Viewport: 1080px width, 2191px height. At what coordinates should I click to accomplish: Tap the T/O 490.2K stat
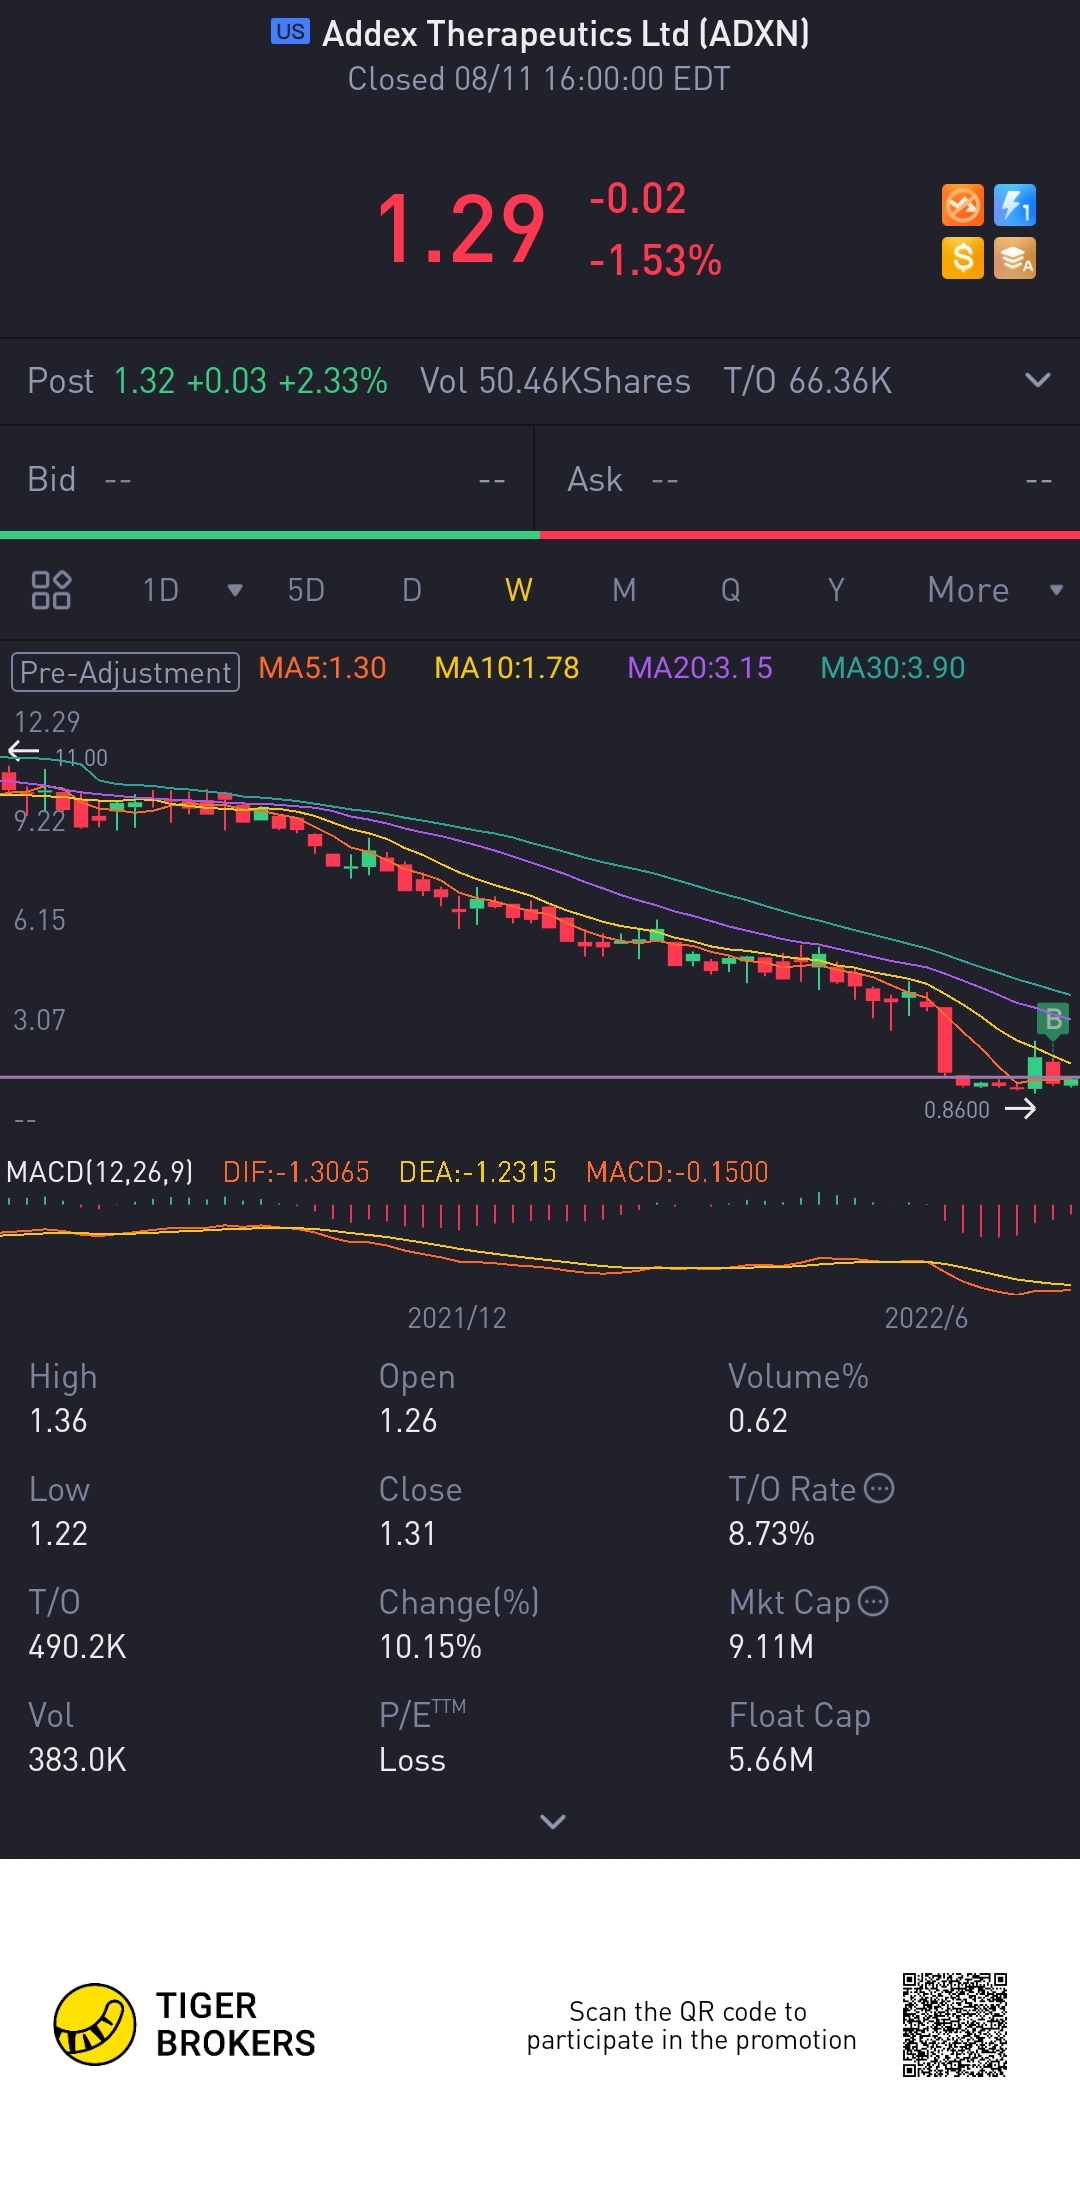pyautogui.click(x=77, y=1624)
